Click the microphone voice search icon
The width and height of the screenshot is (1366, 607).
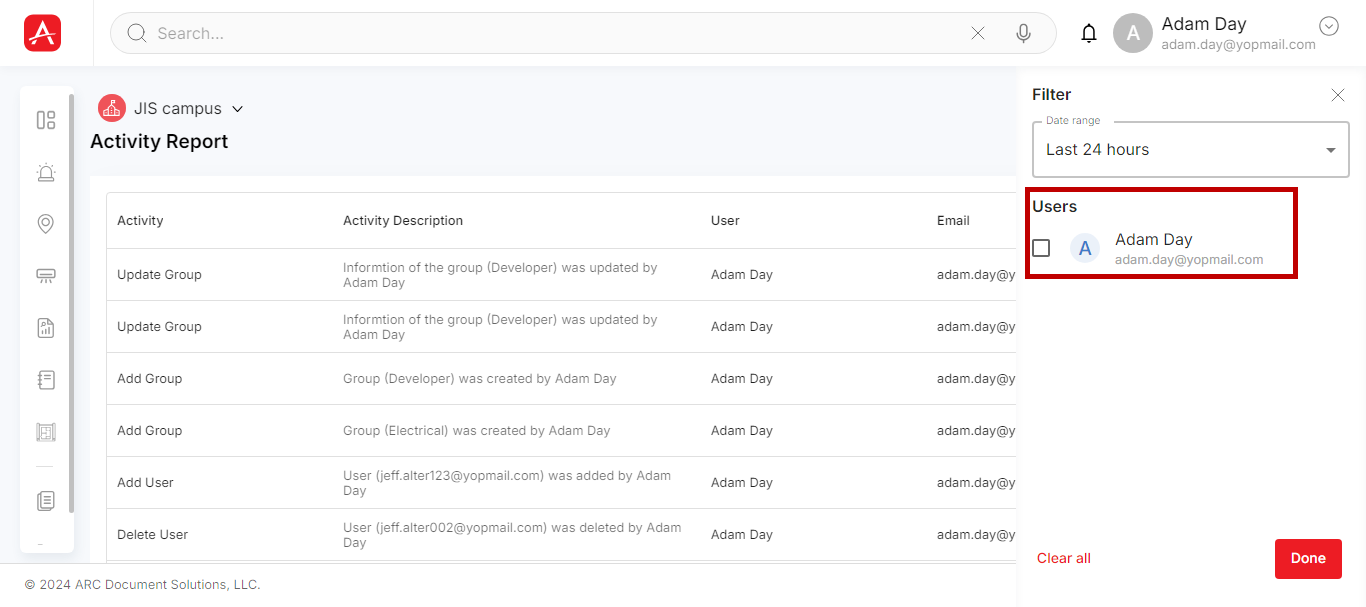tap(1023, 33)
